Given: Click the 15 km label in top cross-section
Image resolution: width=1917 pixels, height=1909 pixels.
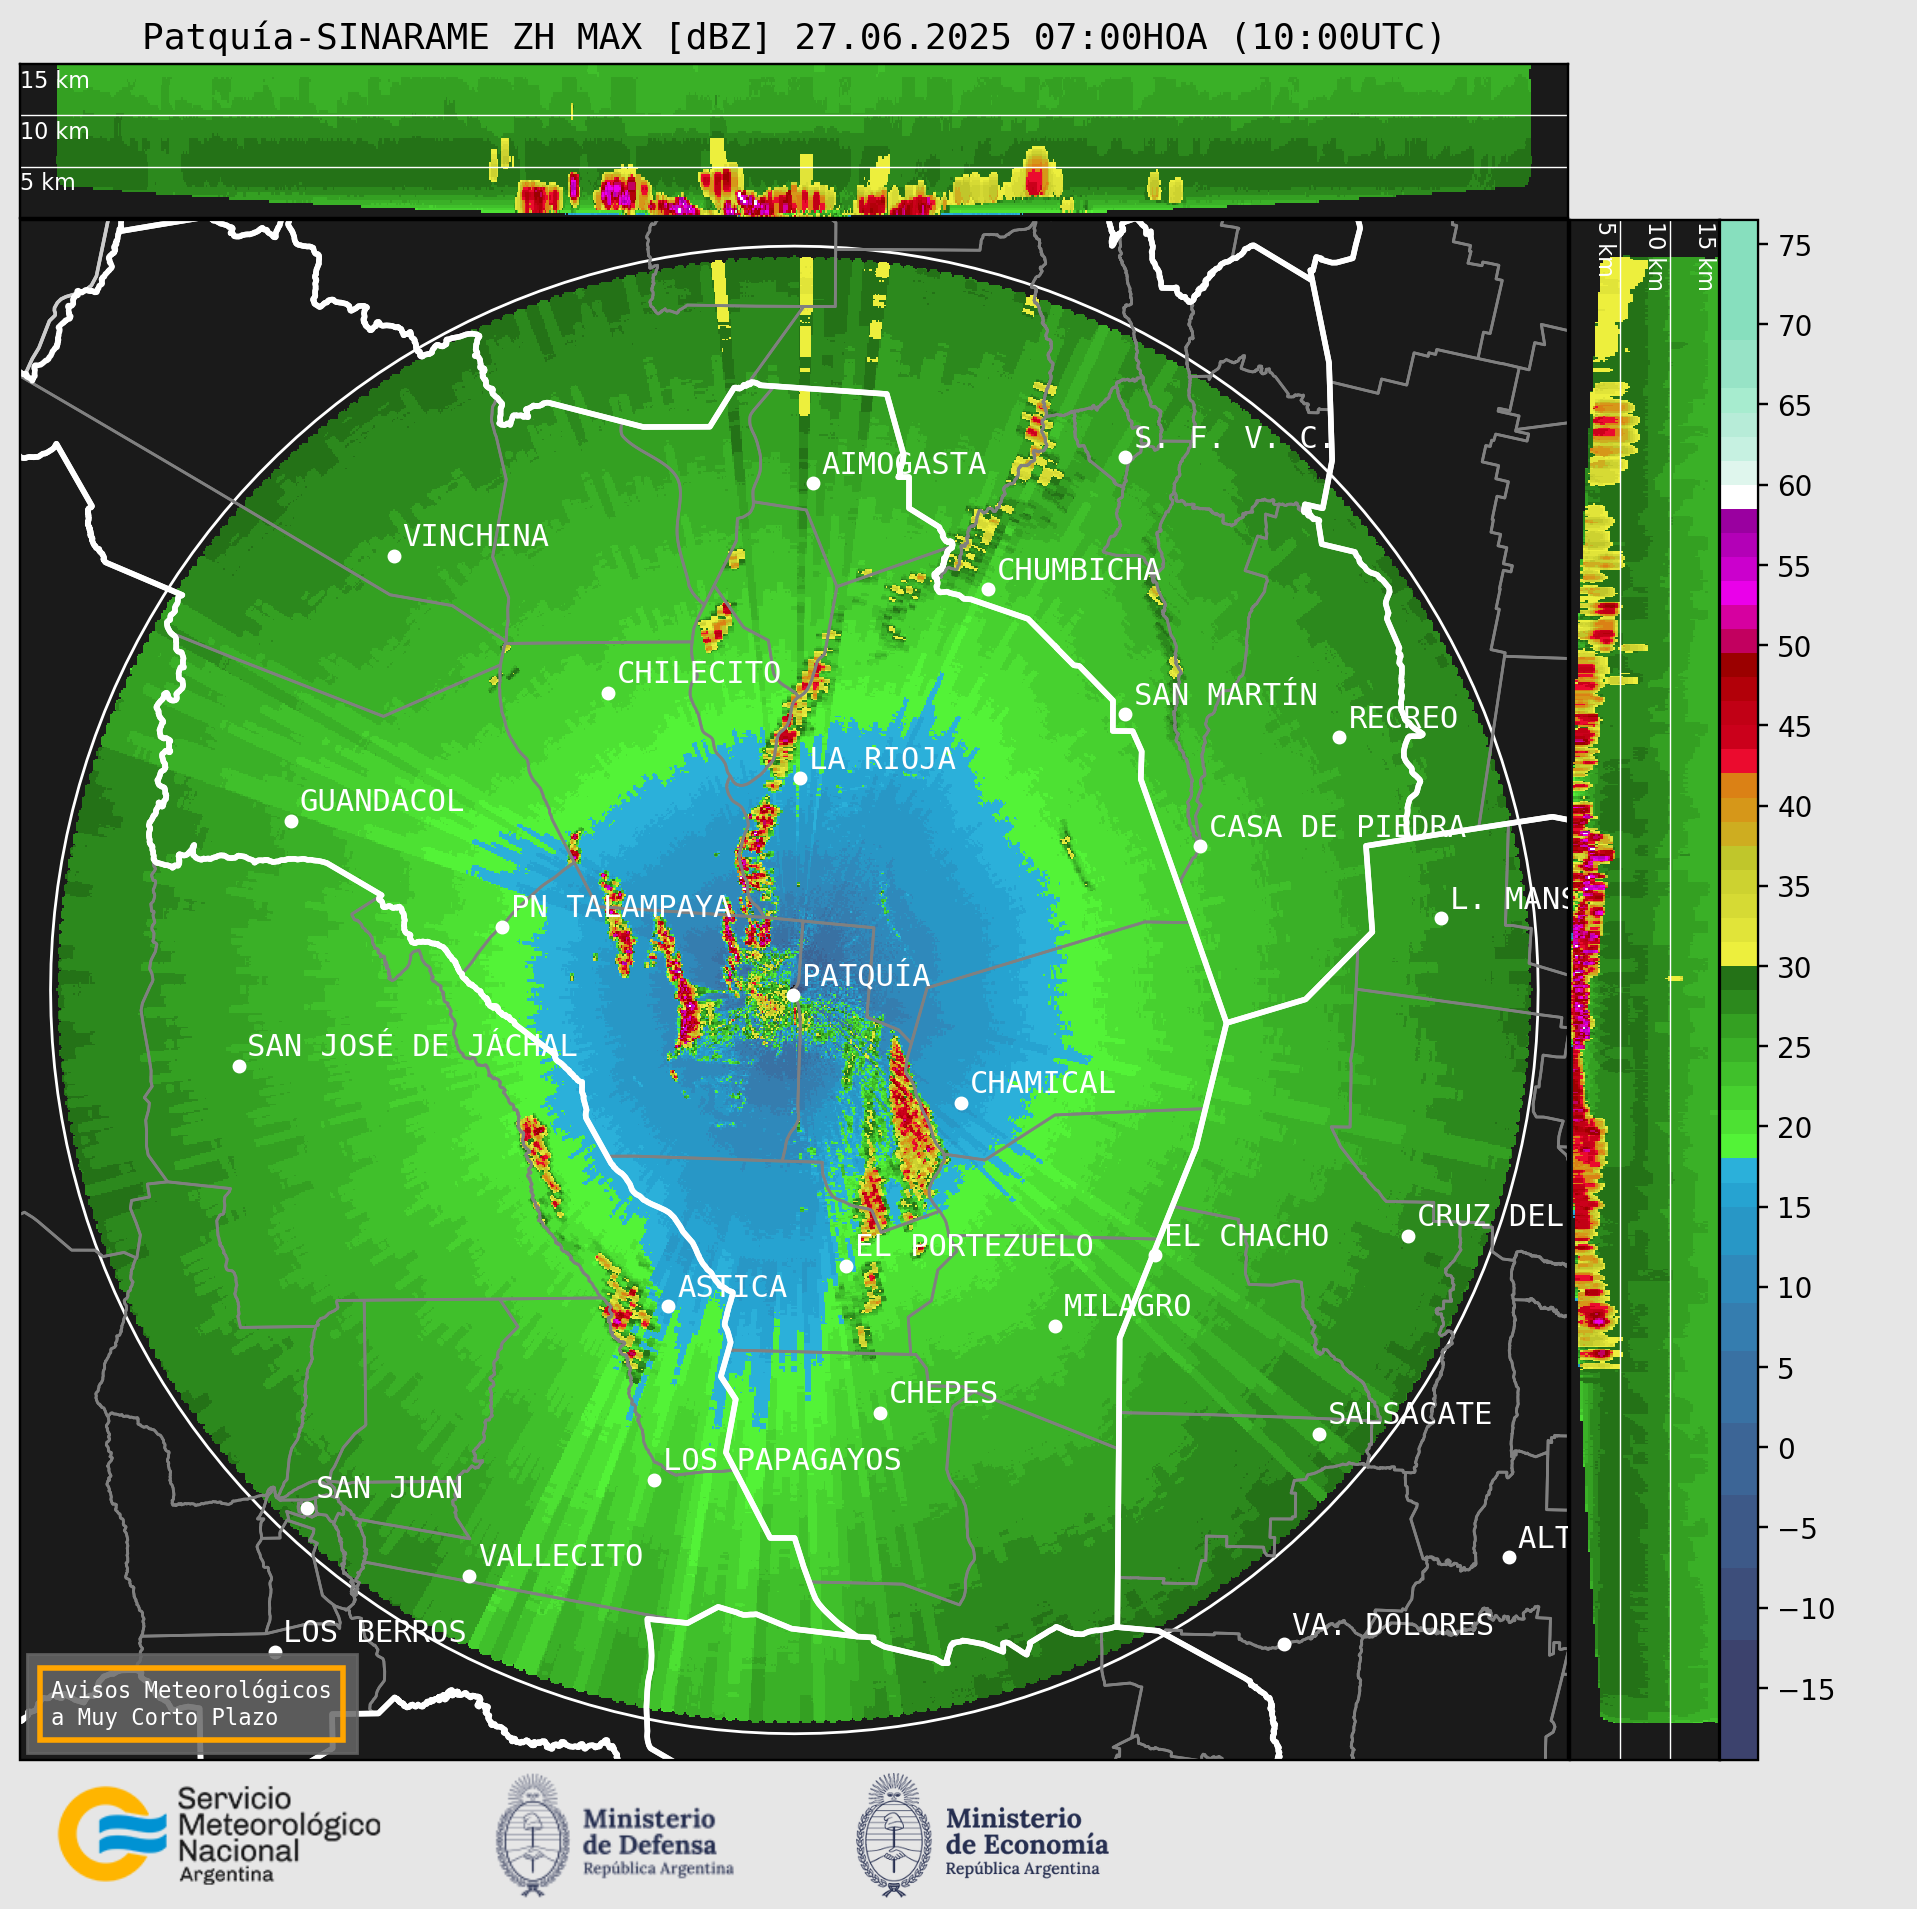Looking at the screenshot, I should tap(55, 80).
